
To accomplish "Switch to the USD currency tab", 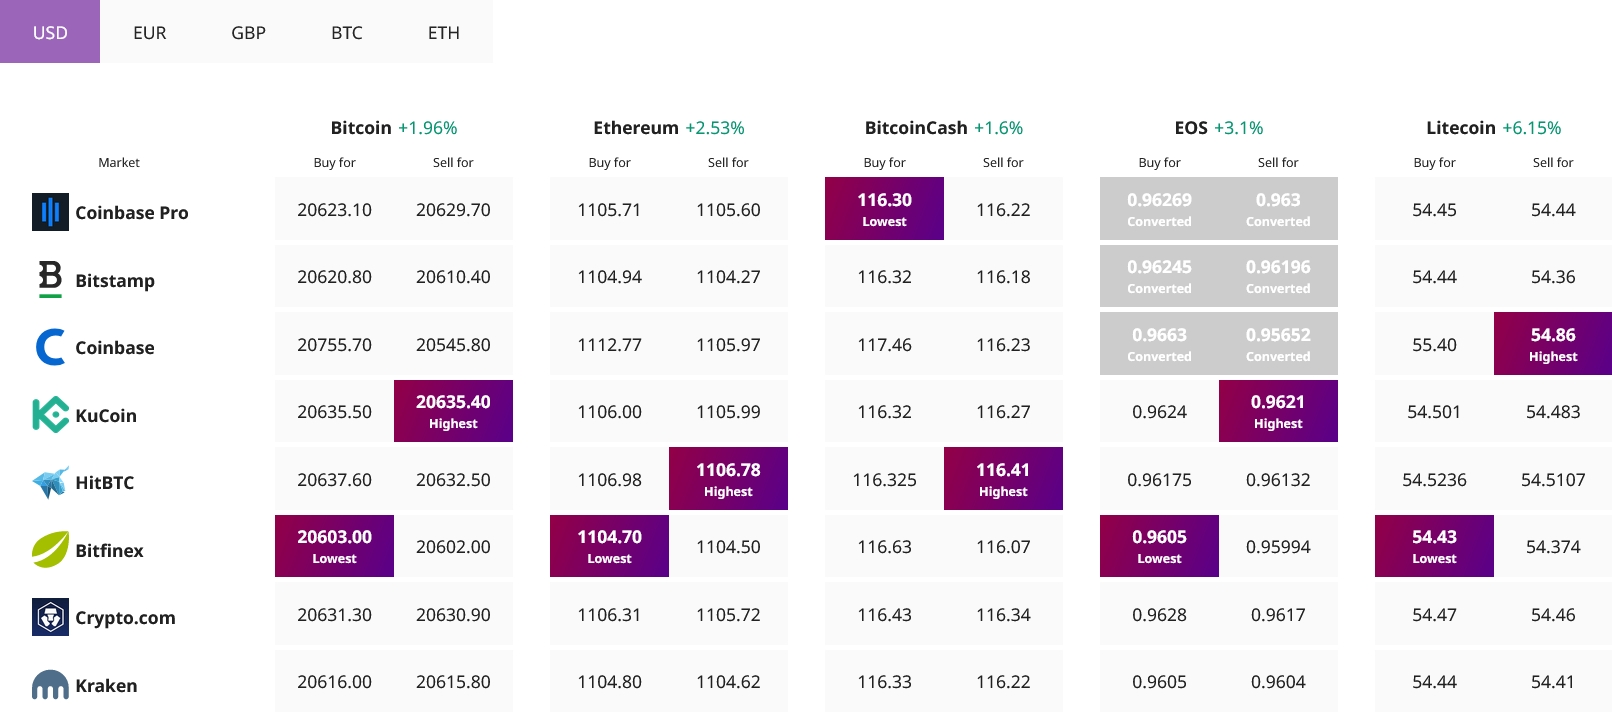I will (50, 32).
